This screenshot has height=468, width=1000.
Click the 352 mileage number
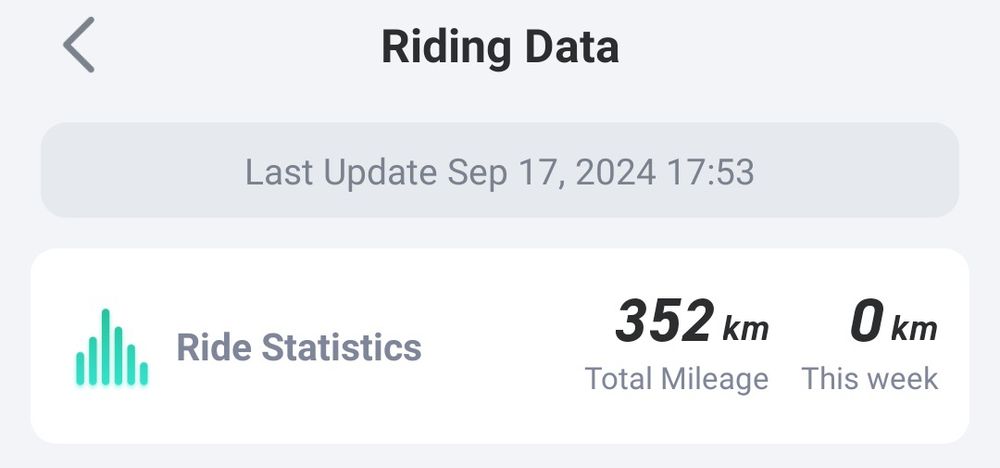[664, 322]
